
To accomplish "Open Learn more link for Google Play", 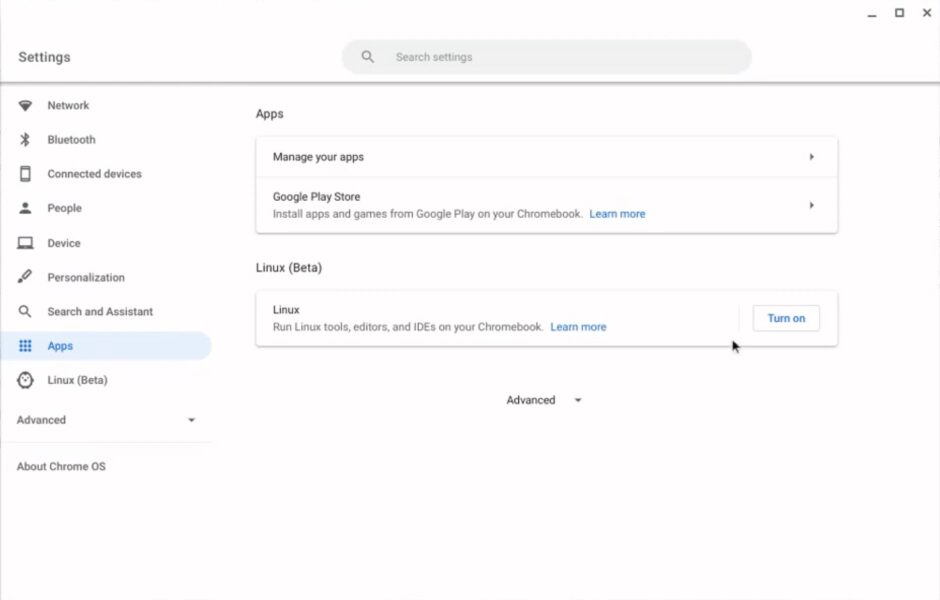I will point(617,214).
